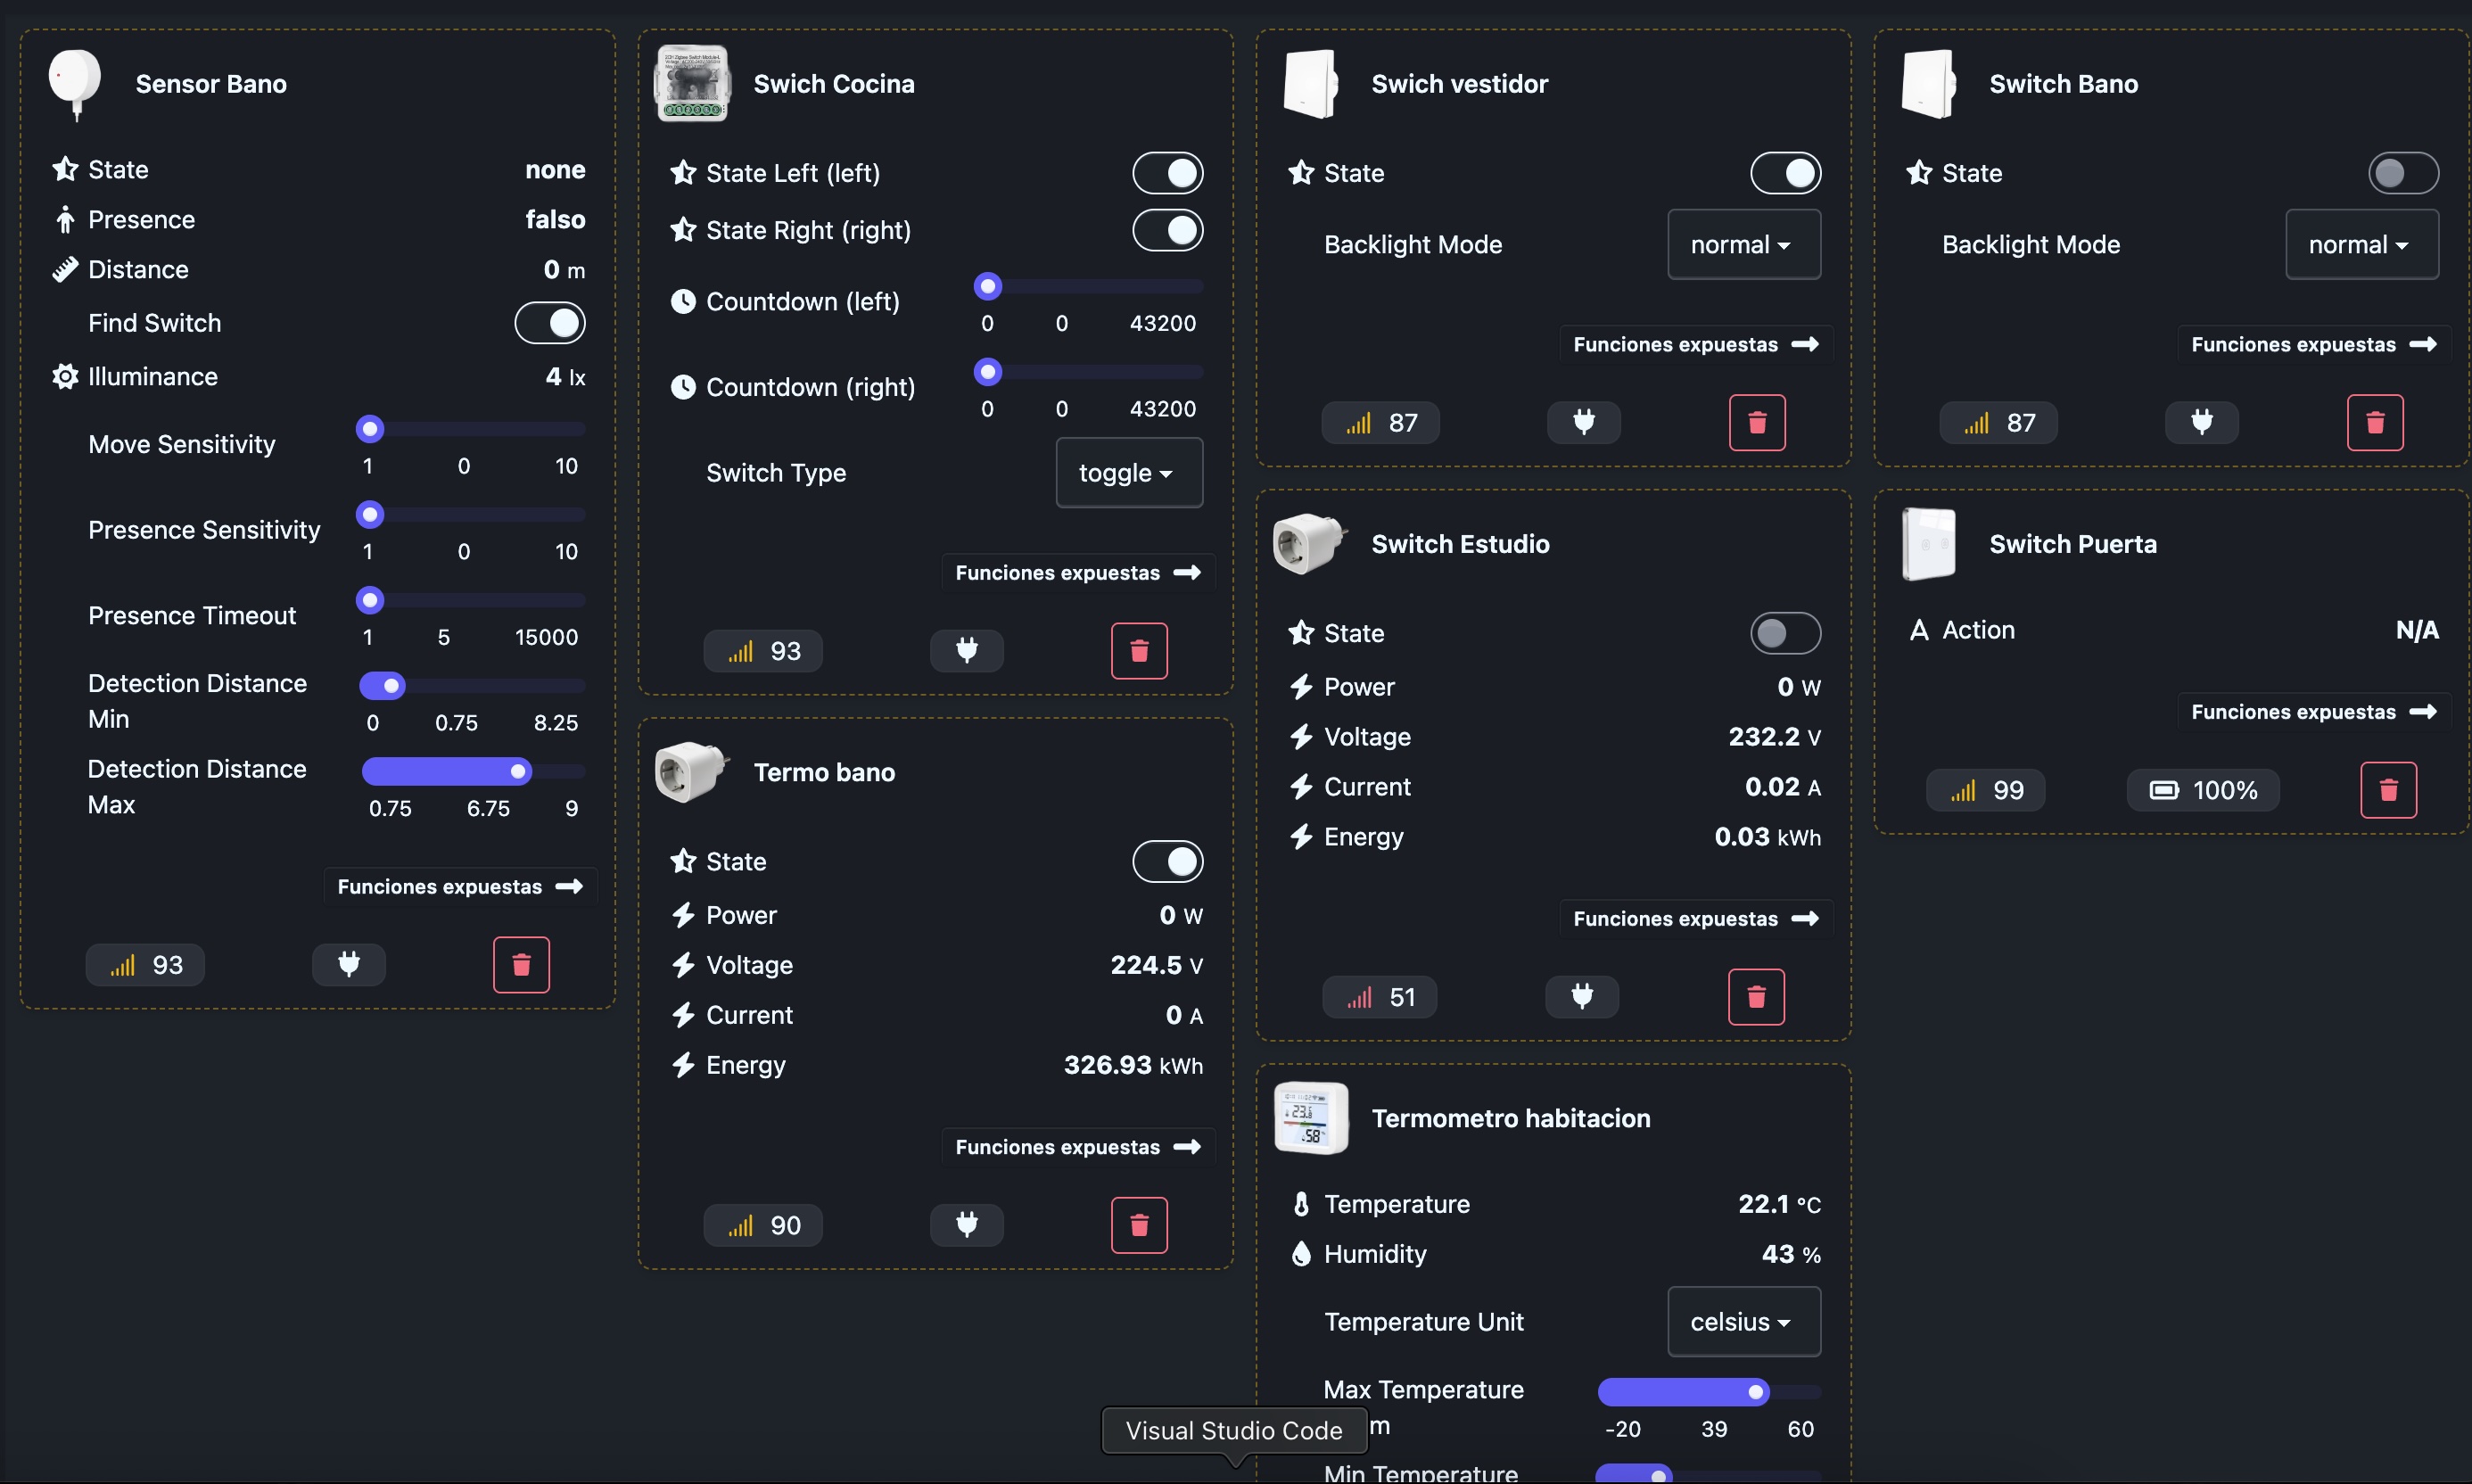
Task: Open Backlight Mode dropdown on Swich vestidor
Action: click(1743, 245)
